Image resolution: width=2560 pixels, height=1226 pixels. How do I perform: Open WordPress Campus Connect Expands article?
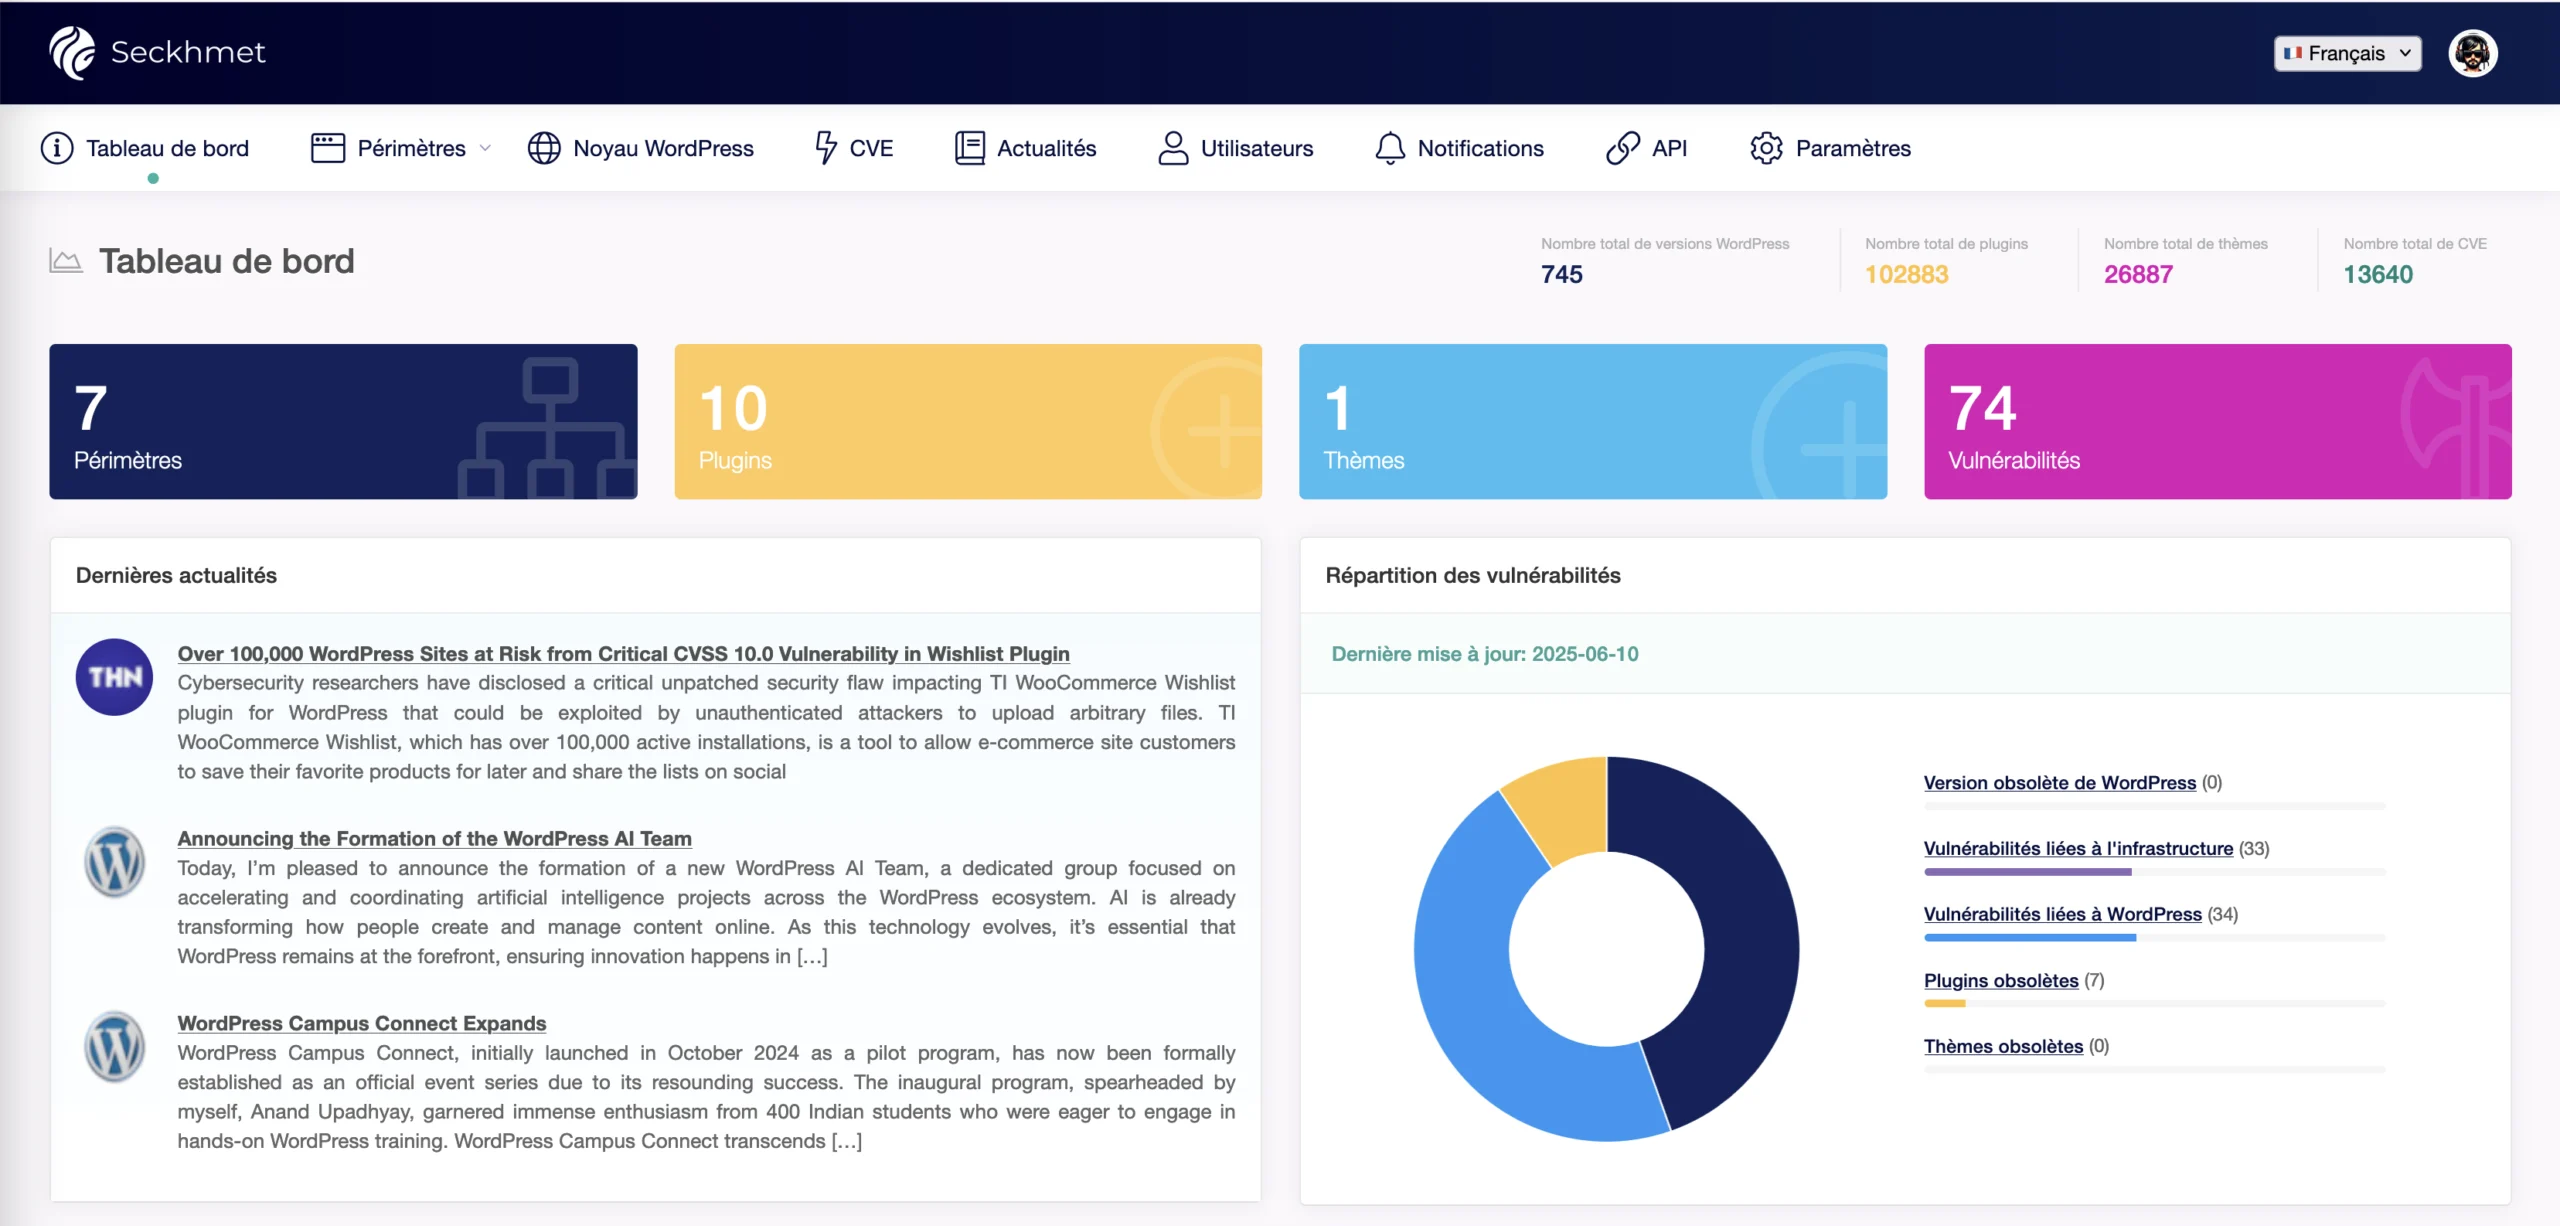pos(361,1023)
